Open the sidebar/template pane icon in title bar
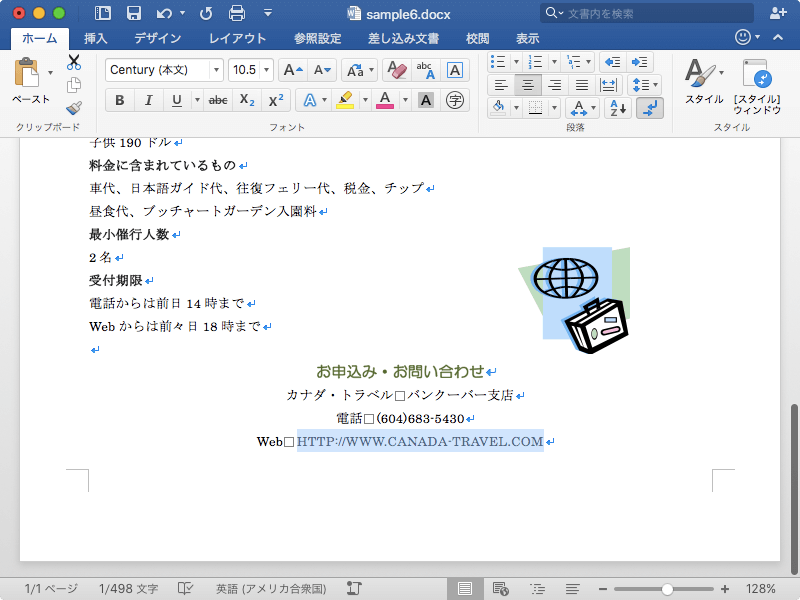 click(x=103, y=13)
